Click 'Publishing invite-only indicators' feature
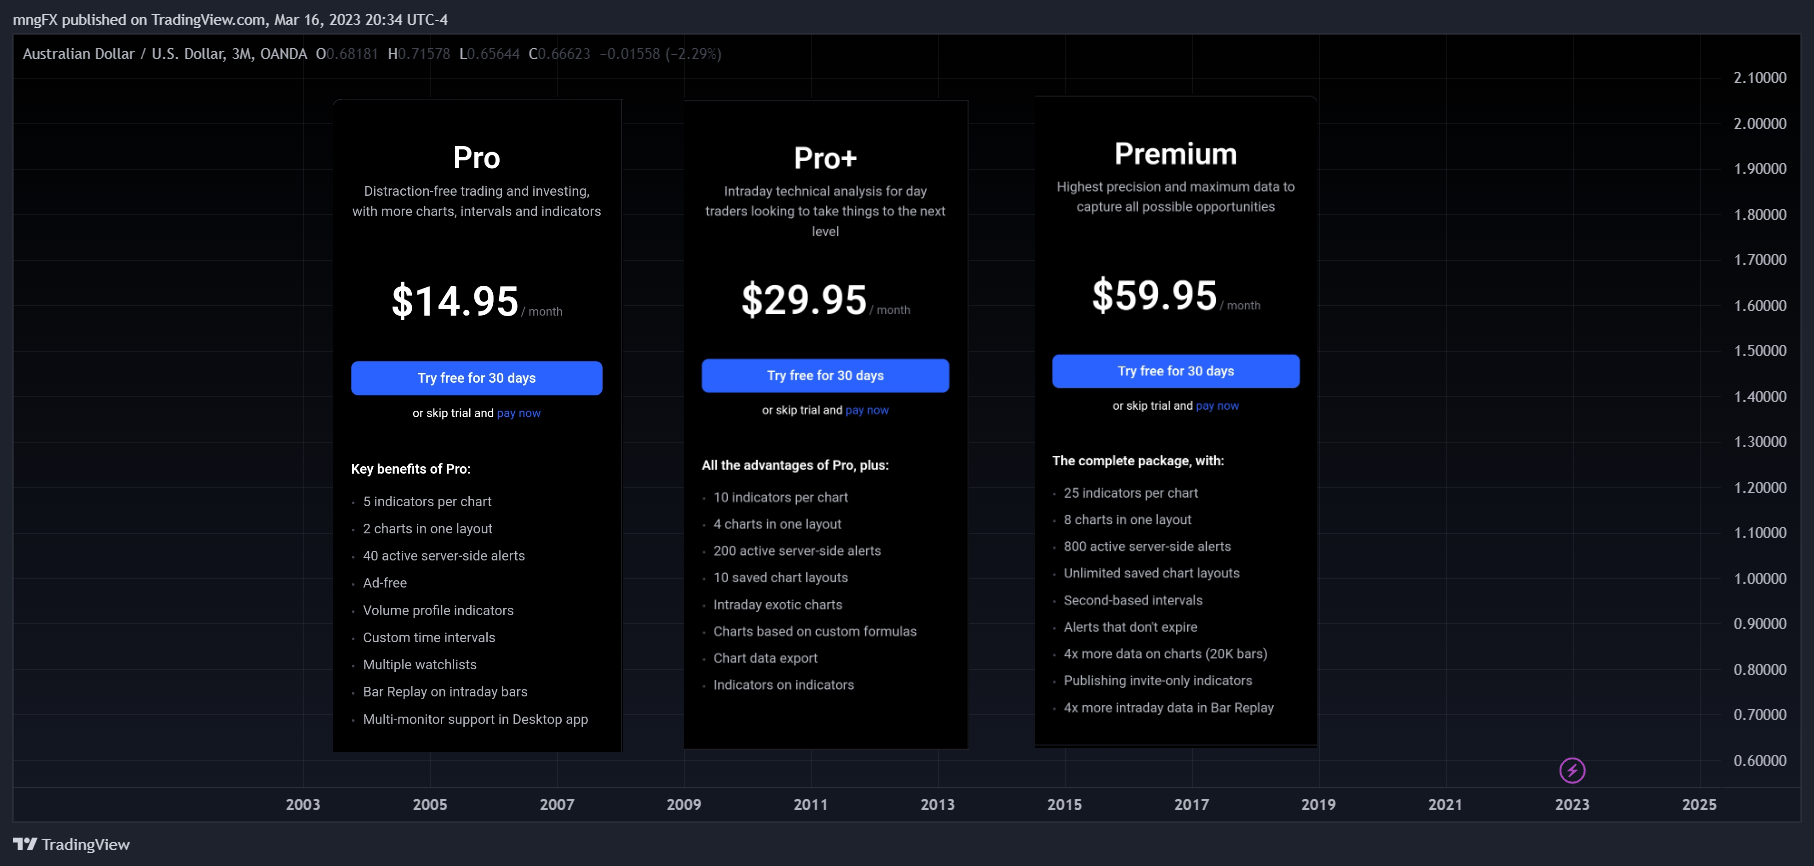Image resolution: width=1814 pixels, height=866 pixels. tap(1158, 681)
